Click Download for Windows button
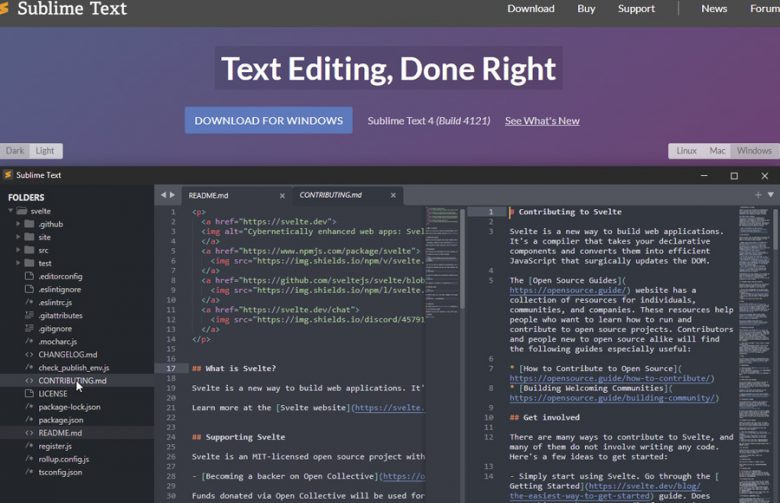The width and height of the screenshot is (780, 503). 269,120
